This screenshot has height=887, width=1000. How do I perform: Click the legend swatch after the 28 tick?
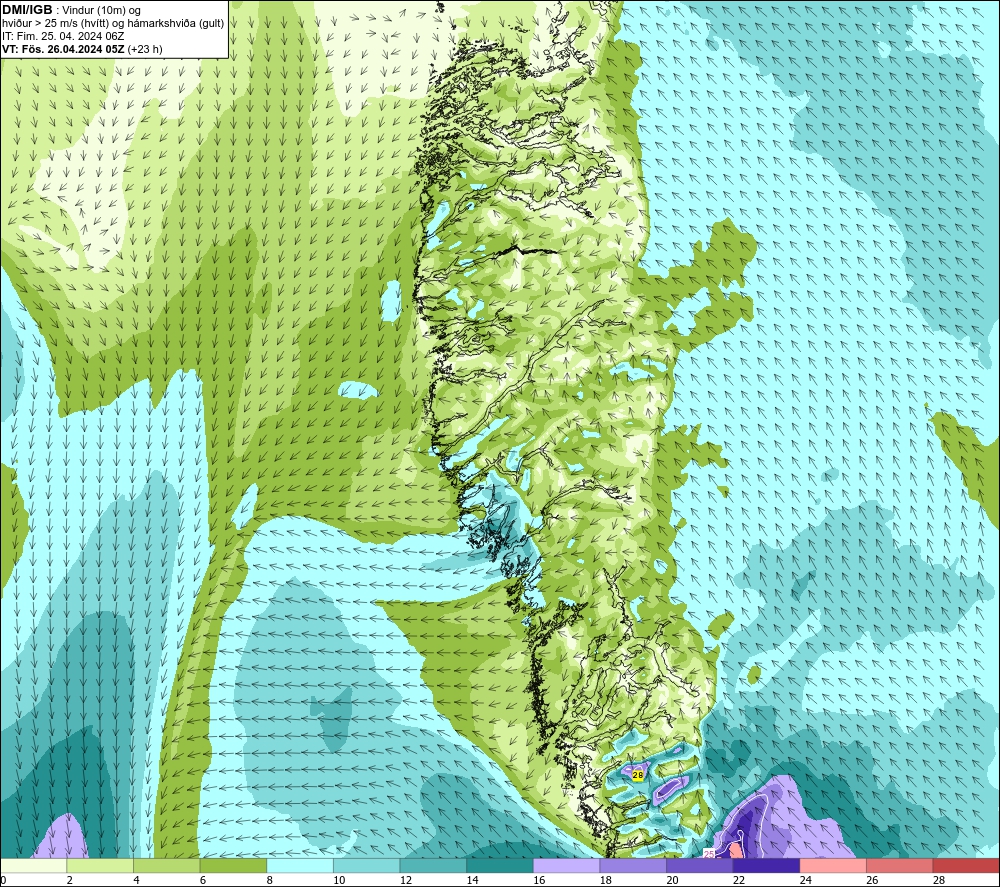966,865
